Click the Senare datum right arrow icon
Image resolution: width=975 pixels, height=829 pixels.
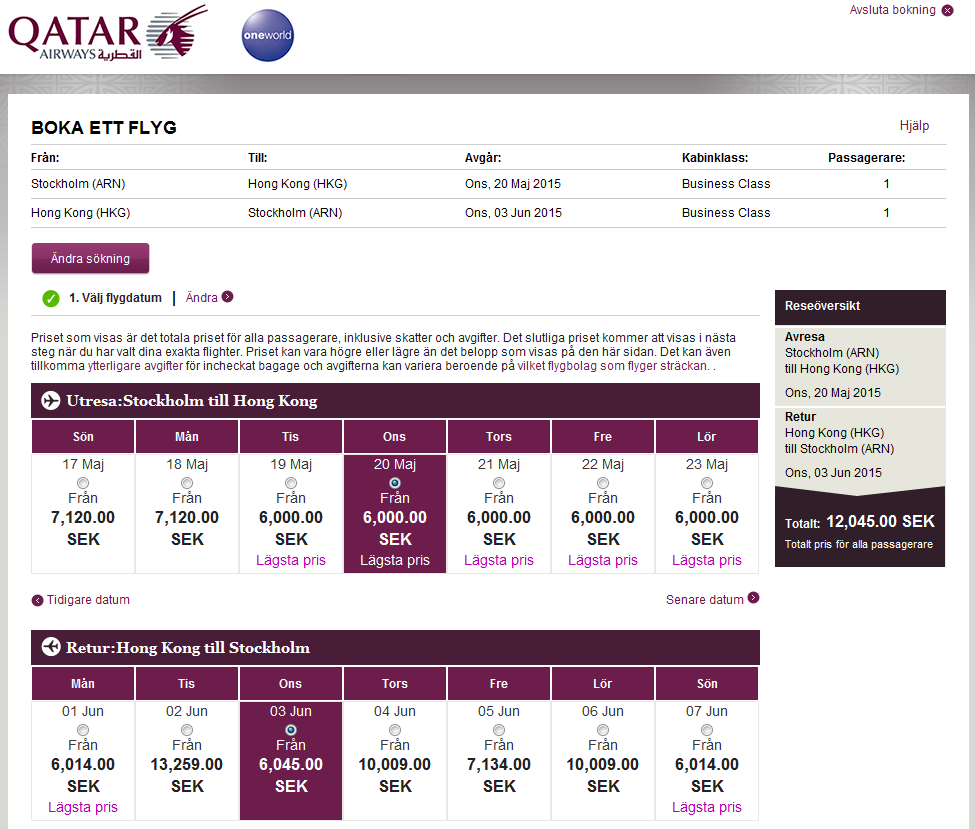(753, 599)
